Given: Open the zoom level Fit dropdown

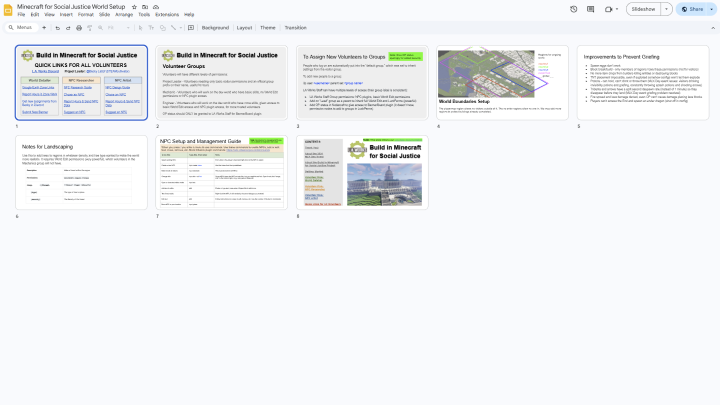Looking at the screenshot, I should (x=119, y=28).
